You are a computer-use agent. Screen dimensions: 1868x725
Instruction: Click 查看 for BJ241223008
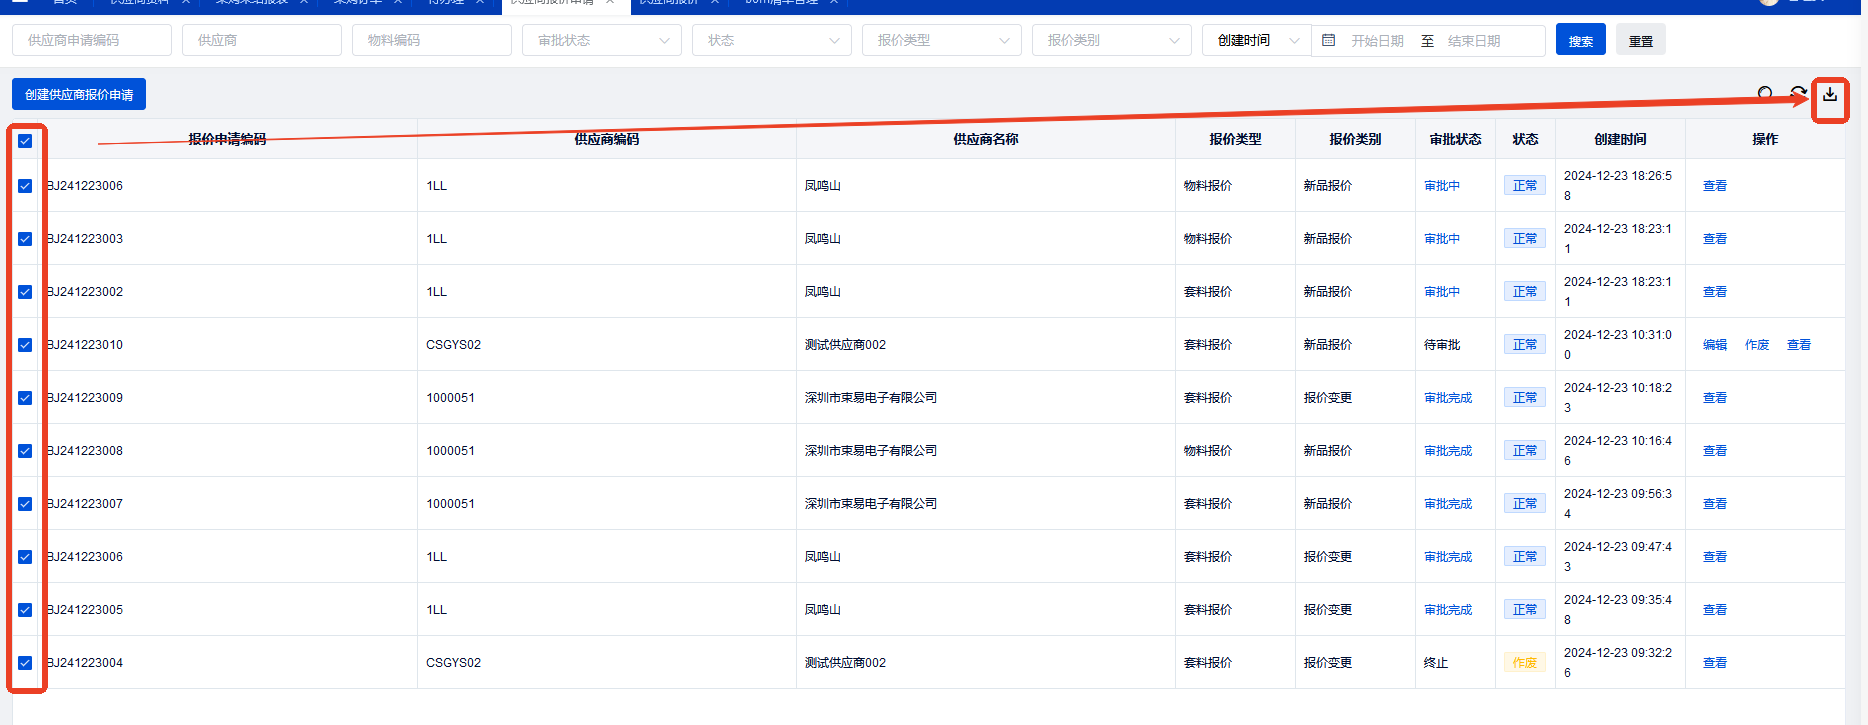pos(1715,451)
